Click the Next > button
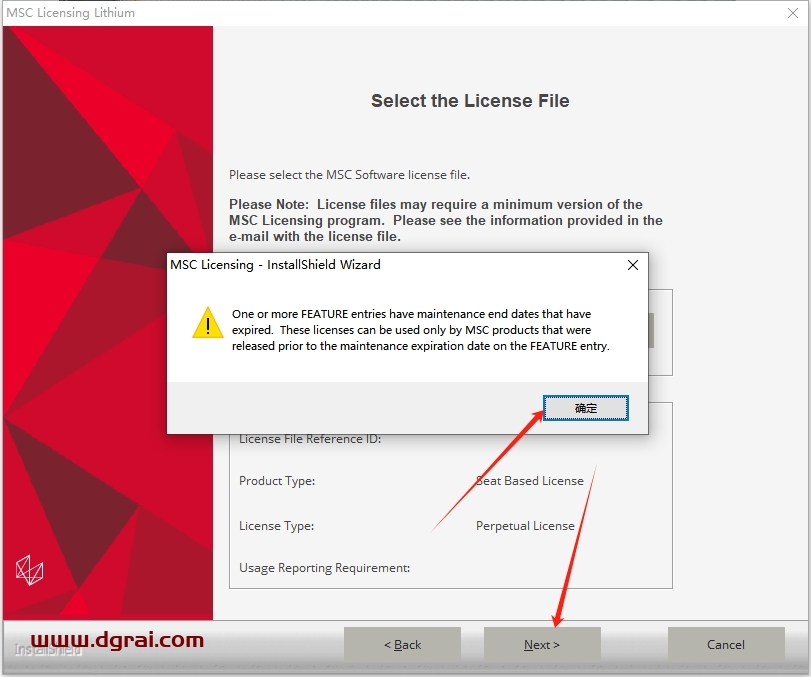Viewport: 811px width, 677px height. point(542,644)
